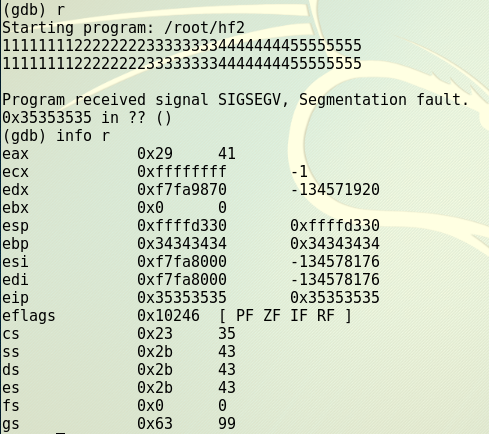The width and height of the screenshot is (489, 434).
Task: Click gs decimal value 99
Action: tap(227, 424)
